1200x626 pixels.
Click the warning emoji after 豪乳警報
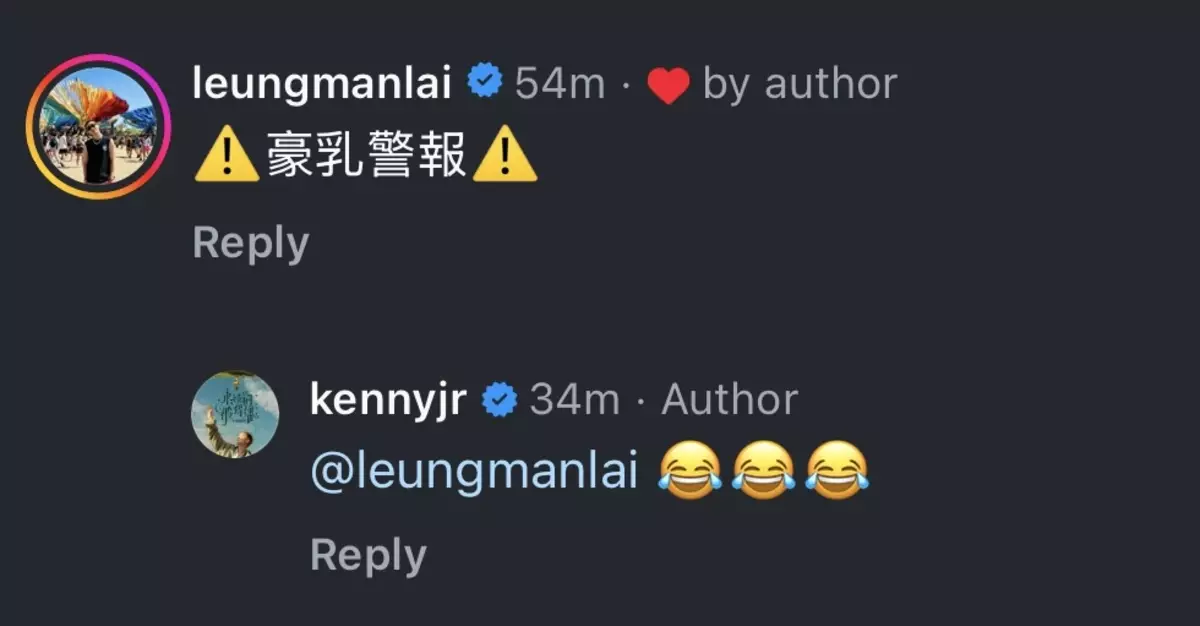point(504,159)
